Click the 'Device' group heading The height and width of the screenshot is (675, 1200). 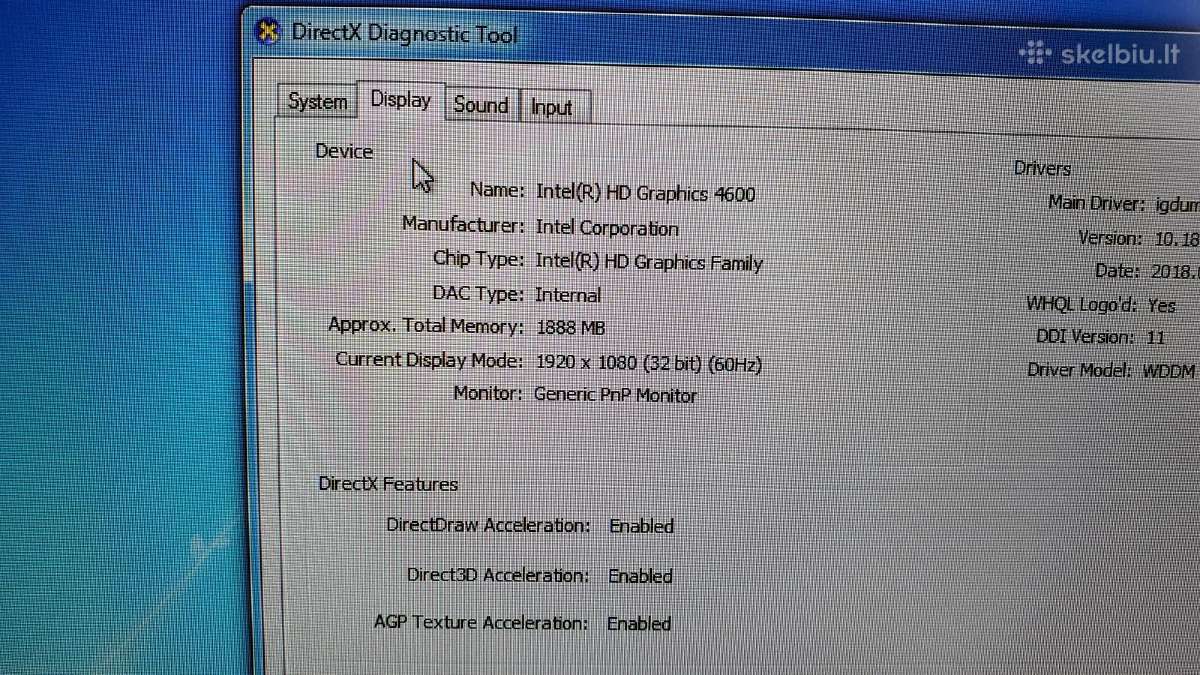344,152
